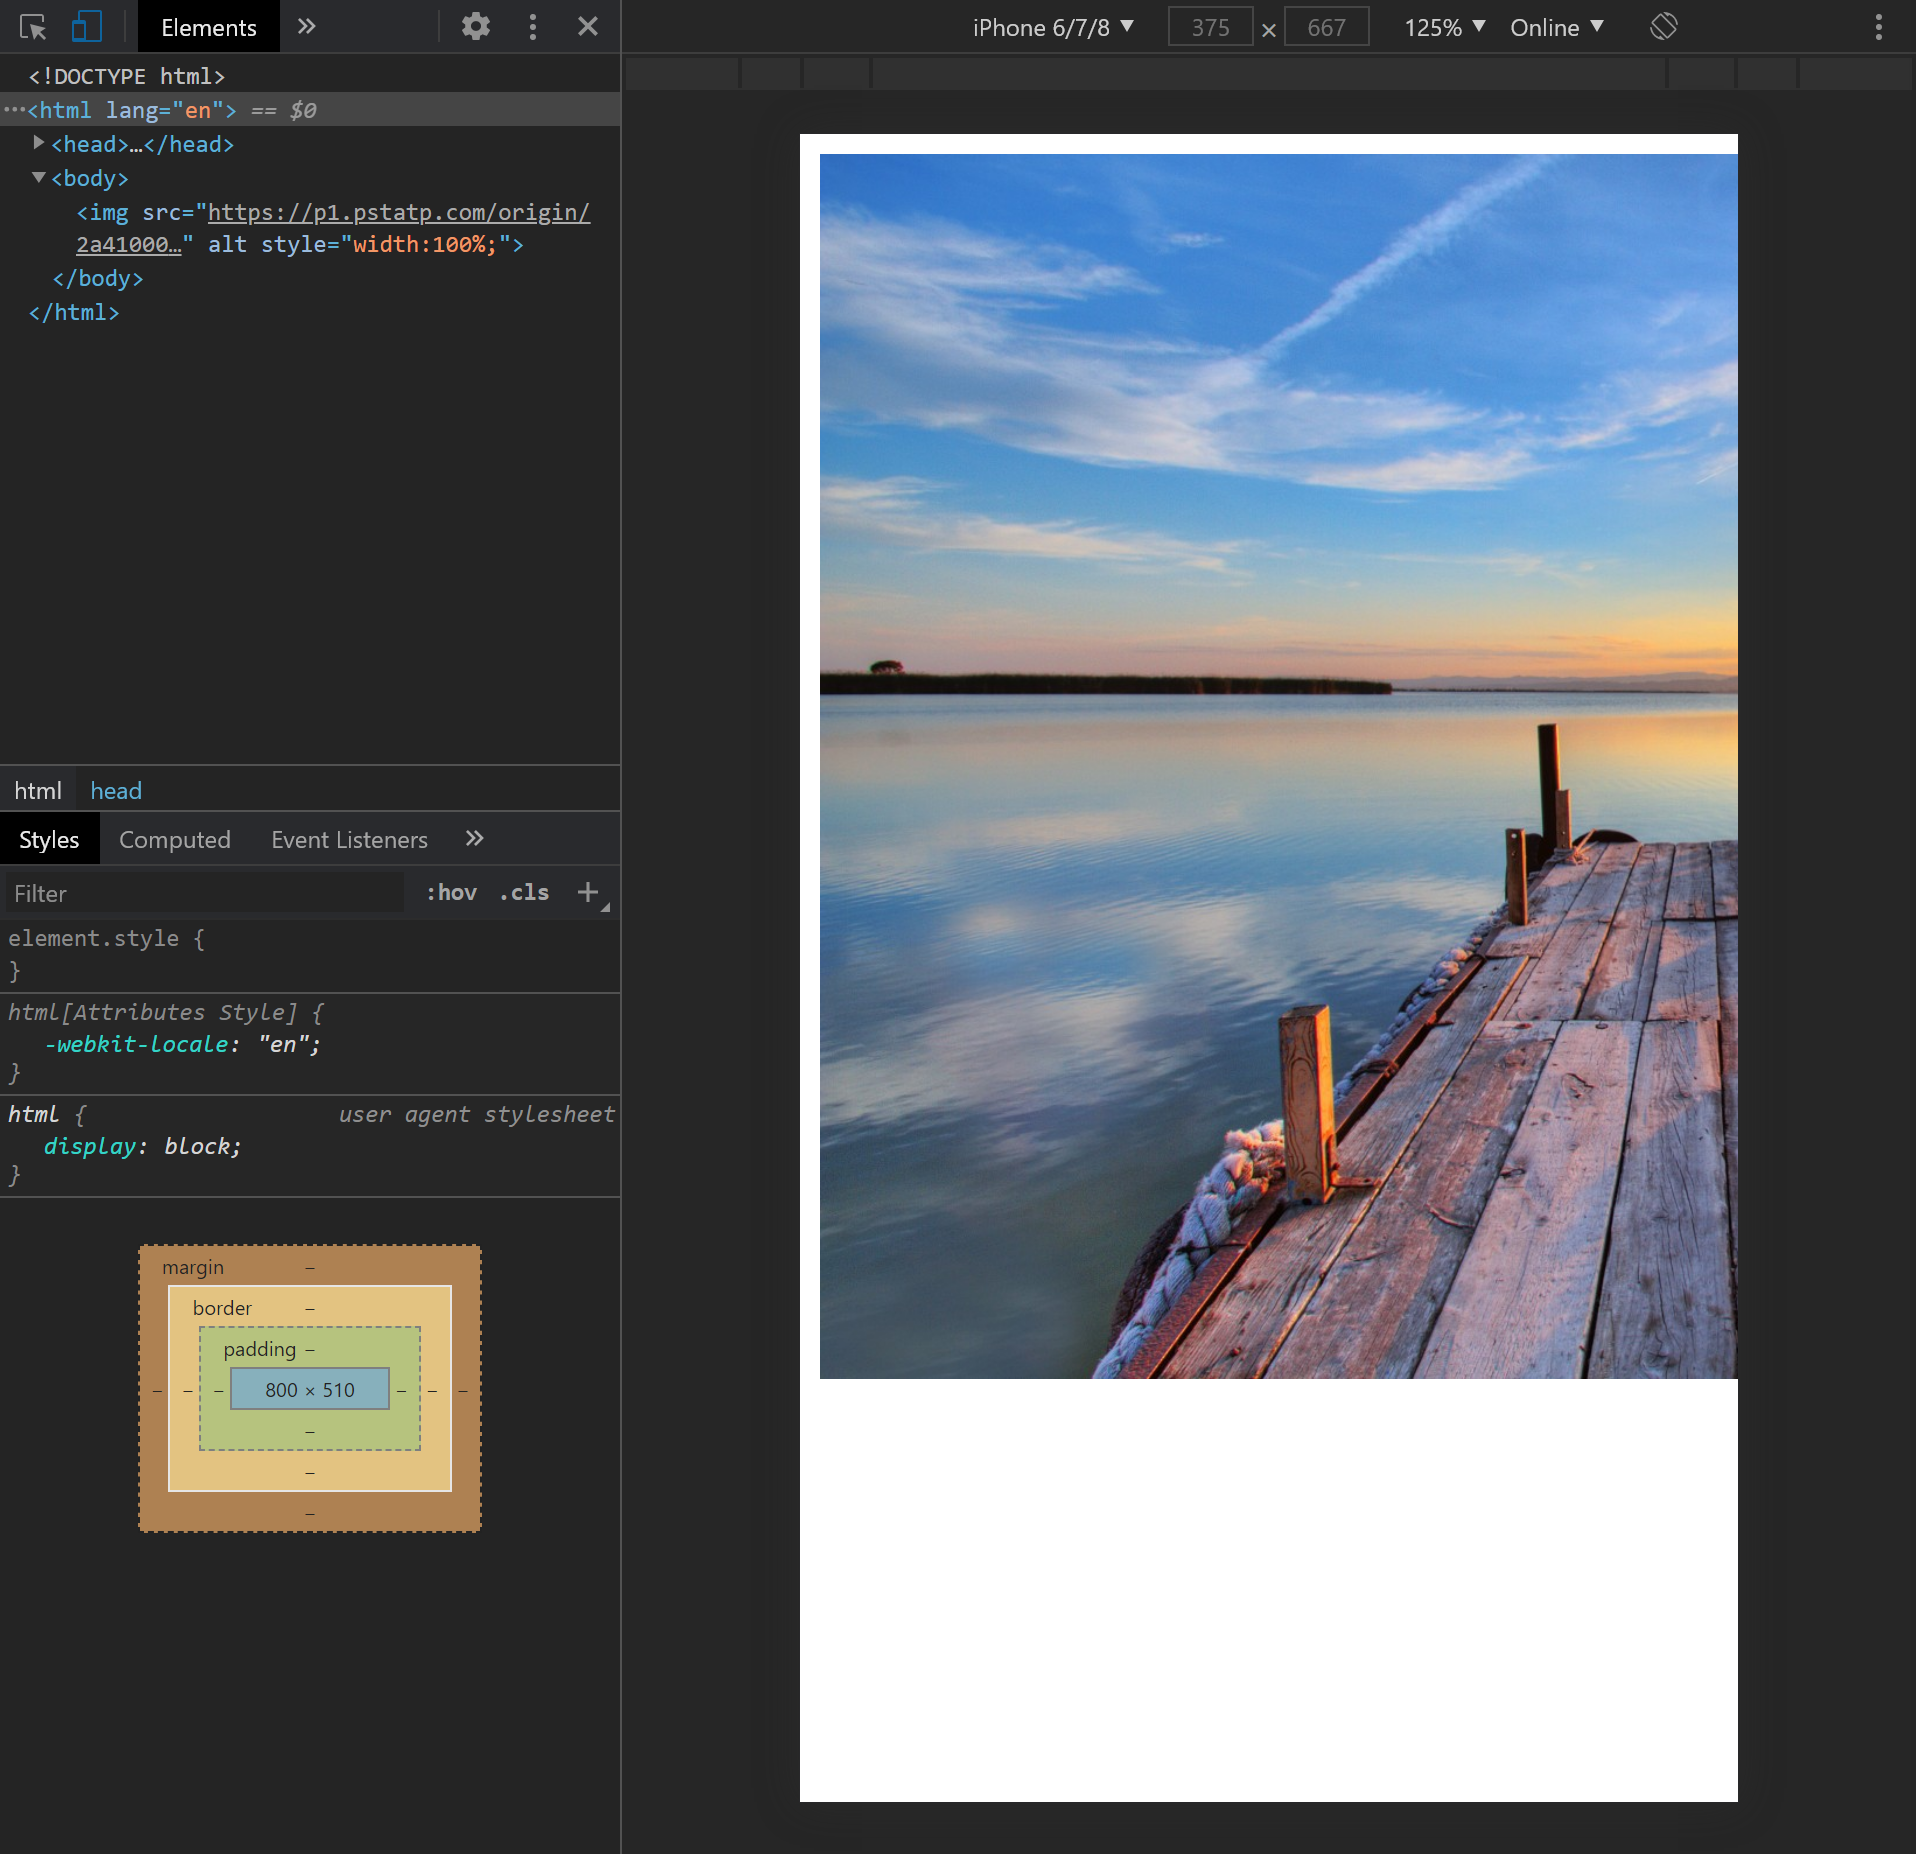The height and width of the screenshot is (1854, 1916).
Task: Expand the head element node
Action: coord(39,143)
